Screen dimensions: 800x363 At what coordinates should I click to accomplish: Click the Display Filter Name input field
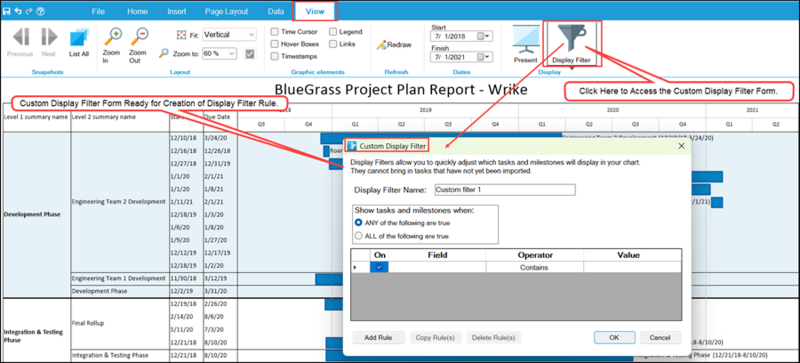click(x=505, y=190)
